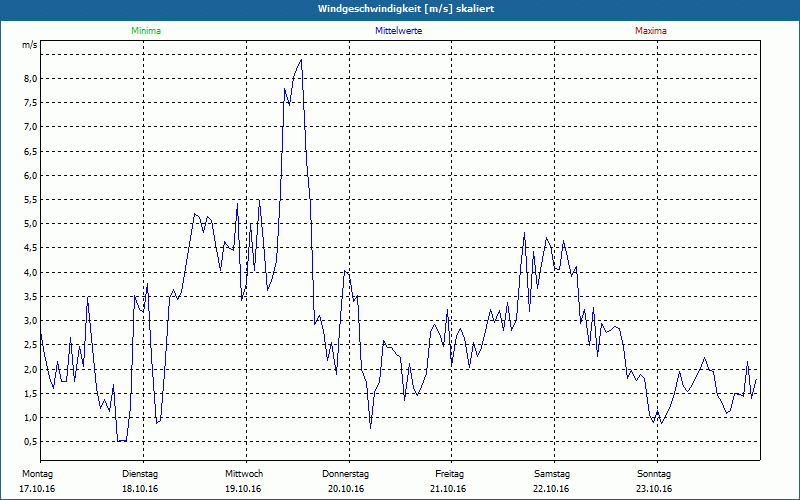
Task: Click the 4,5 y-axis value
Action: click(x=30, y=248)
